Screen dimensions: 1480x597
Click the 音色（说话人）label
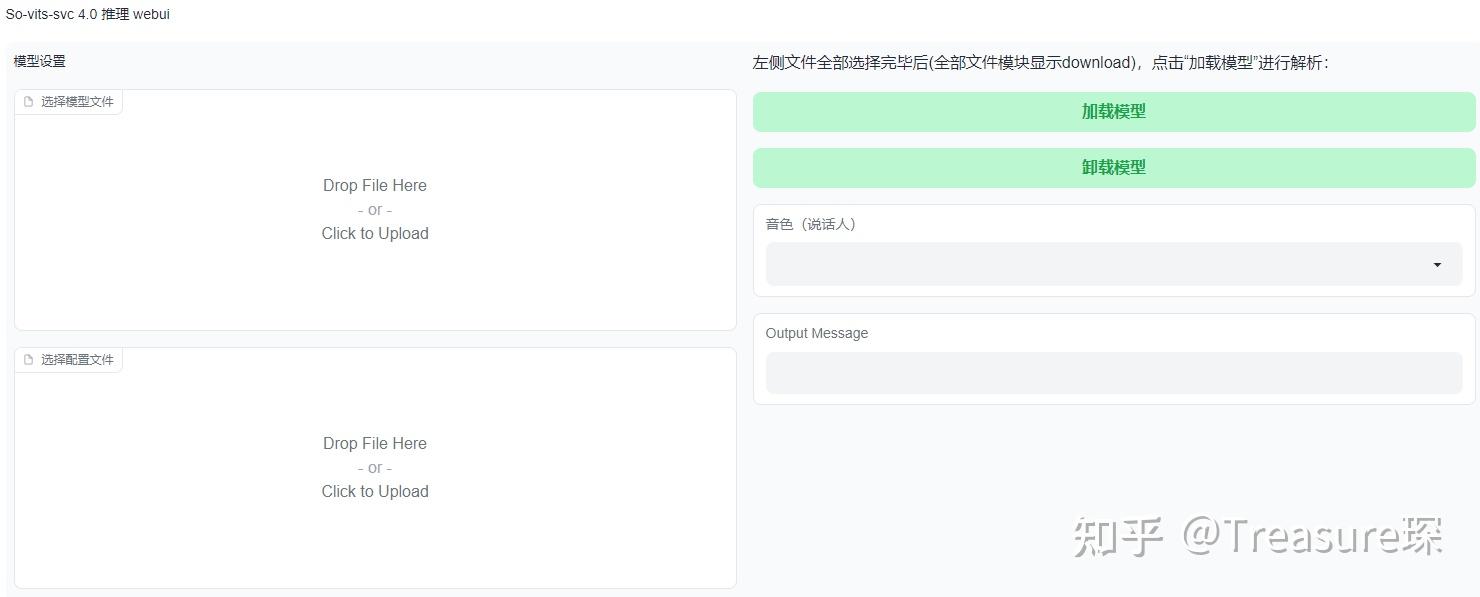[x=811, y=223]
